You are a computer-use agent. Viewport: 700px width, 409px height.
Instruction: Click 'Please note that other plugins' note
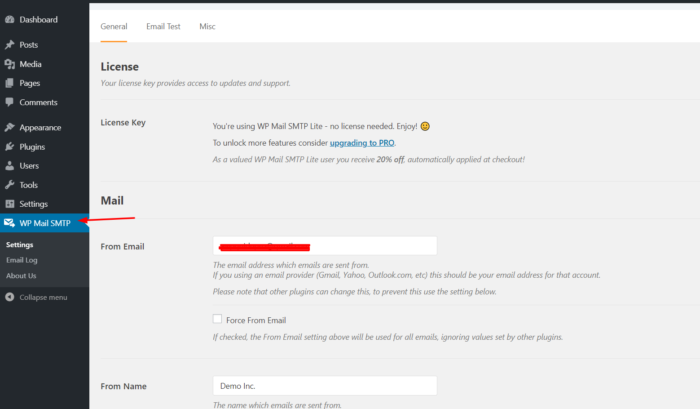coord(354,292)
